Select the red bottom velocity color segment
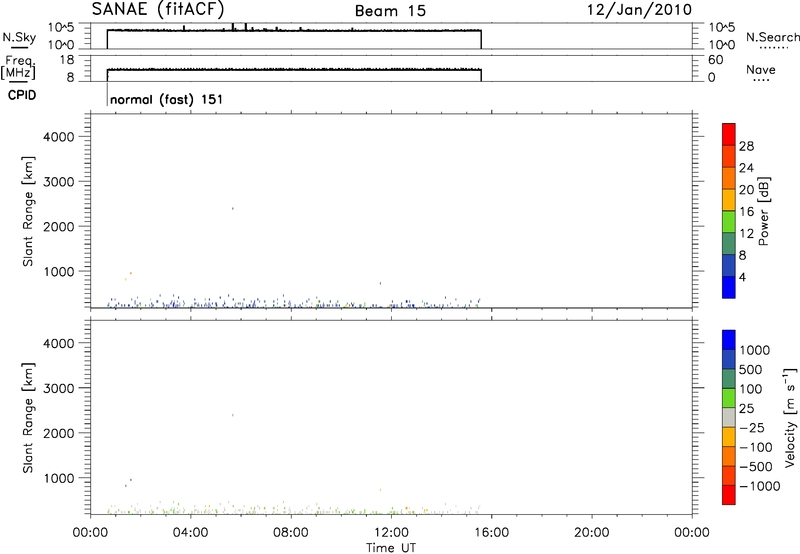 pyautogui.click(x=729, y=495)
